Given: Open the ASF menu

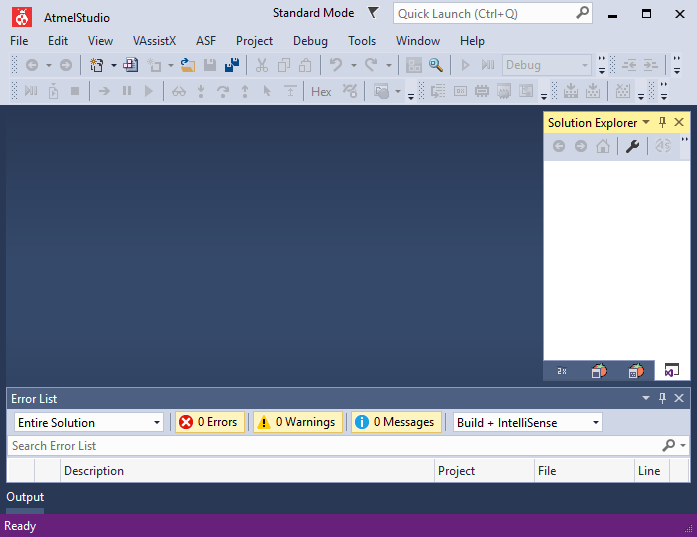Looking at the screenshot, I should 206,41.
